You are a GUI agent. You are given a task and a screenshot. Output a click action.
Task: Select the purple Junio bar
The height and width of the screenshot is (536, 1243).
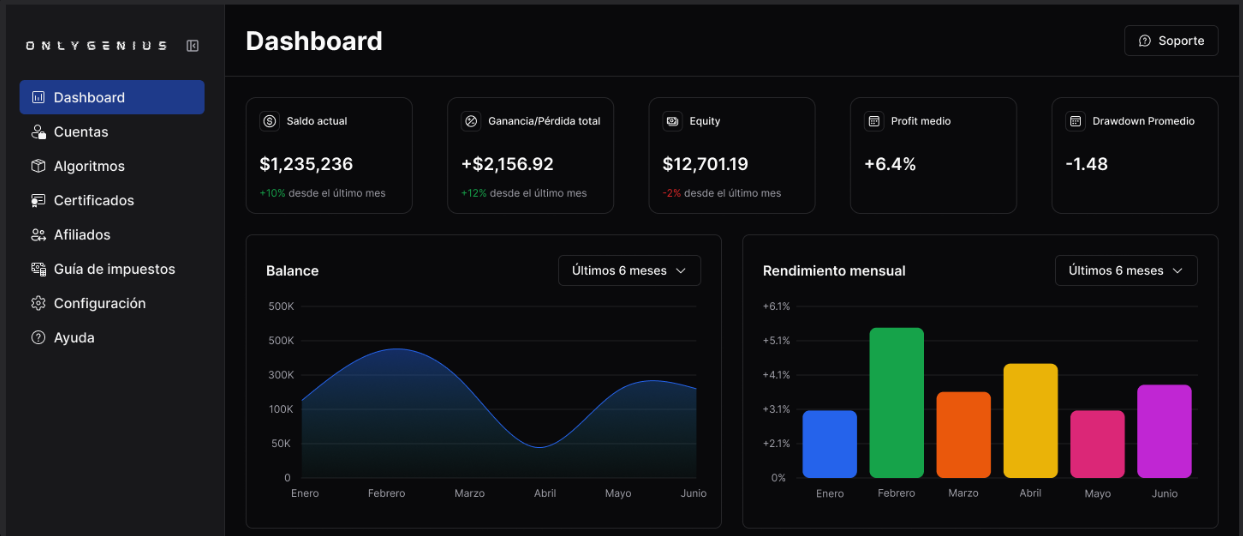[x=1165, y=431]
